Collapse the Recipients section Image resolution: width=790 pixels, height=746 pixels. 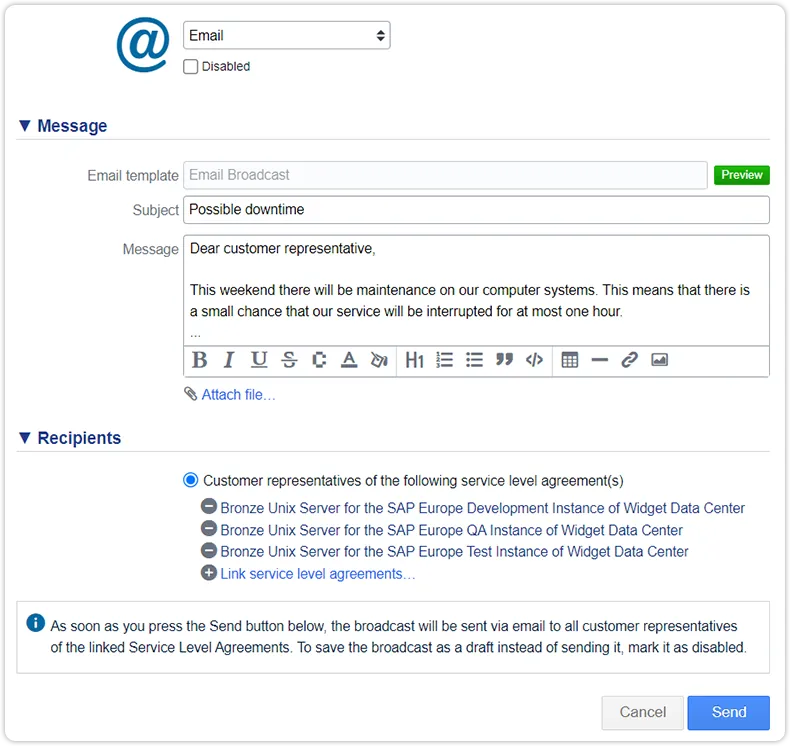coord(25,438)
